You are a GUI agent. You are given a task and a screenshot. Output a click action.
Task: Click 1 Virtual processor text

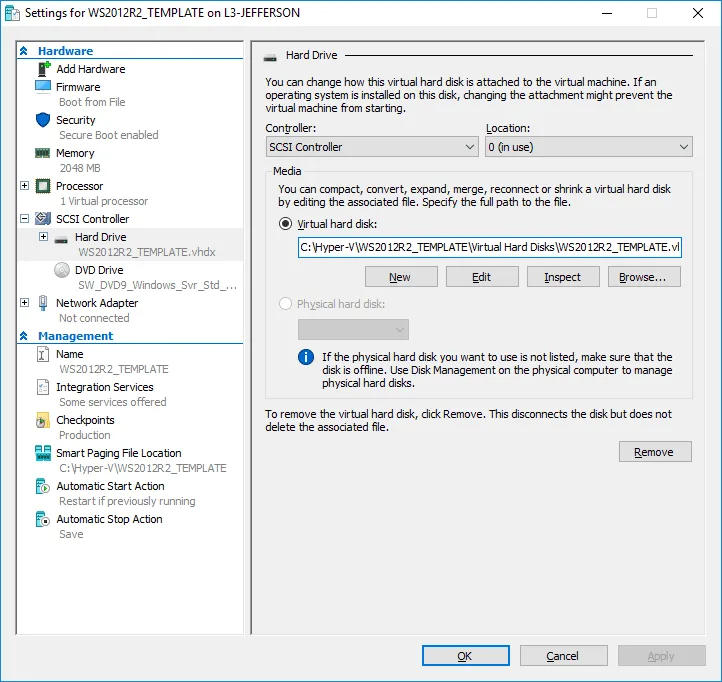click(104, 201)
